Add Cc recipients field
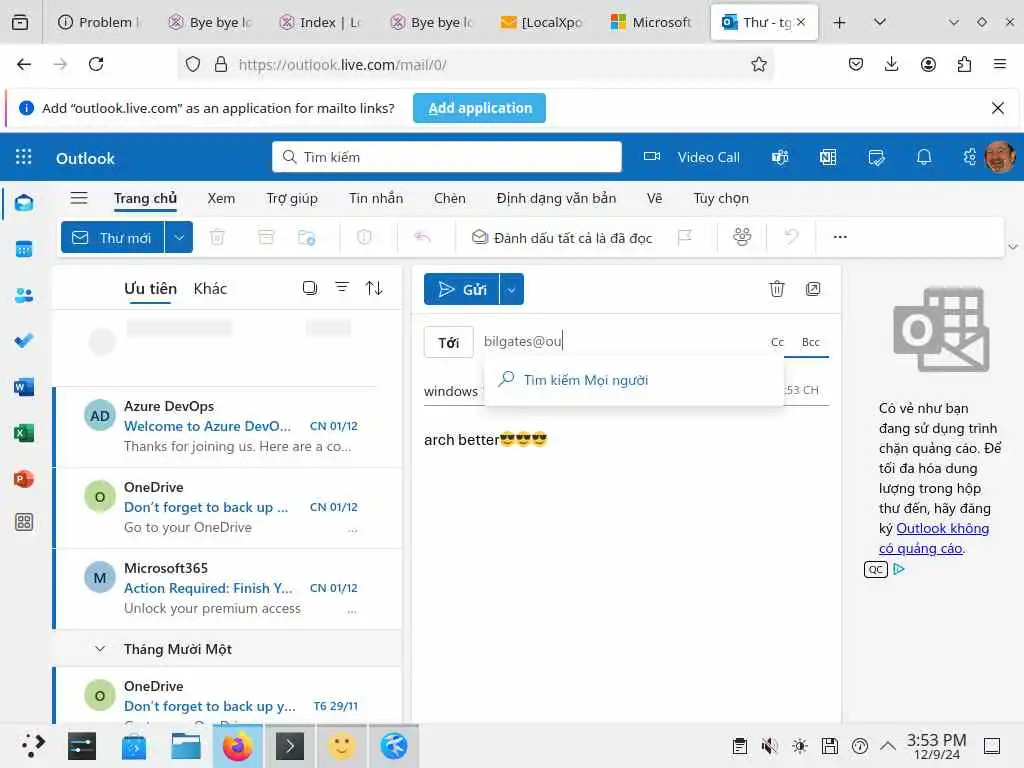This screenshot has width=1024, height=768. (x=777, y=342)
